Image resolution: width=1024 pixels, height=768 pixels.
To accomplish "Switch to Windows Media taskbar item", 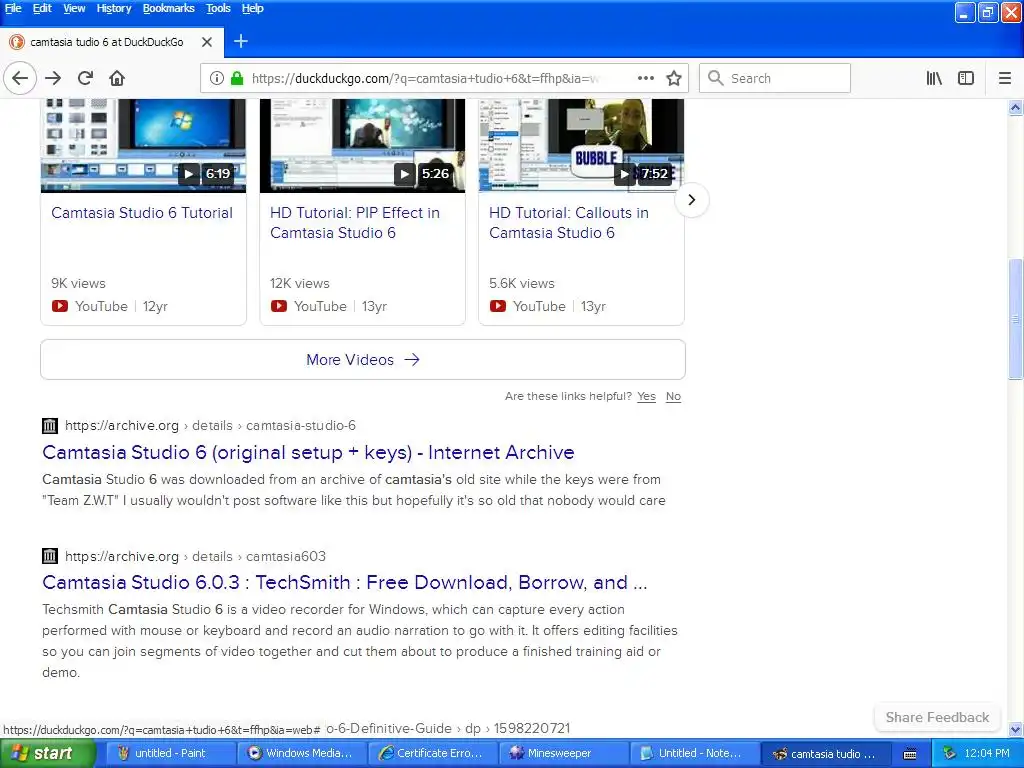I will [300, 754].
